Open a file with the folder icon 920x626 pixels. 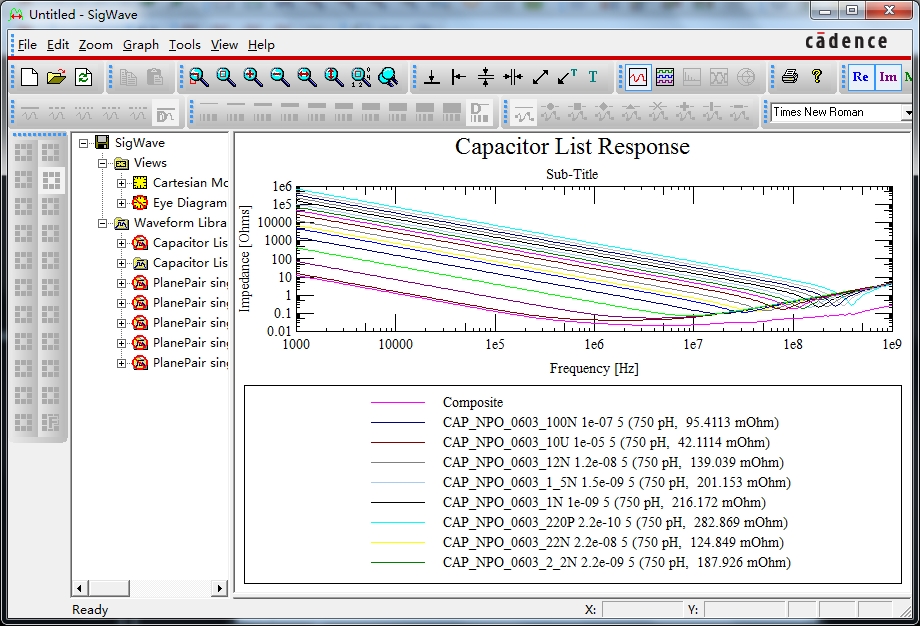56,77
